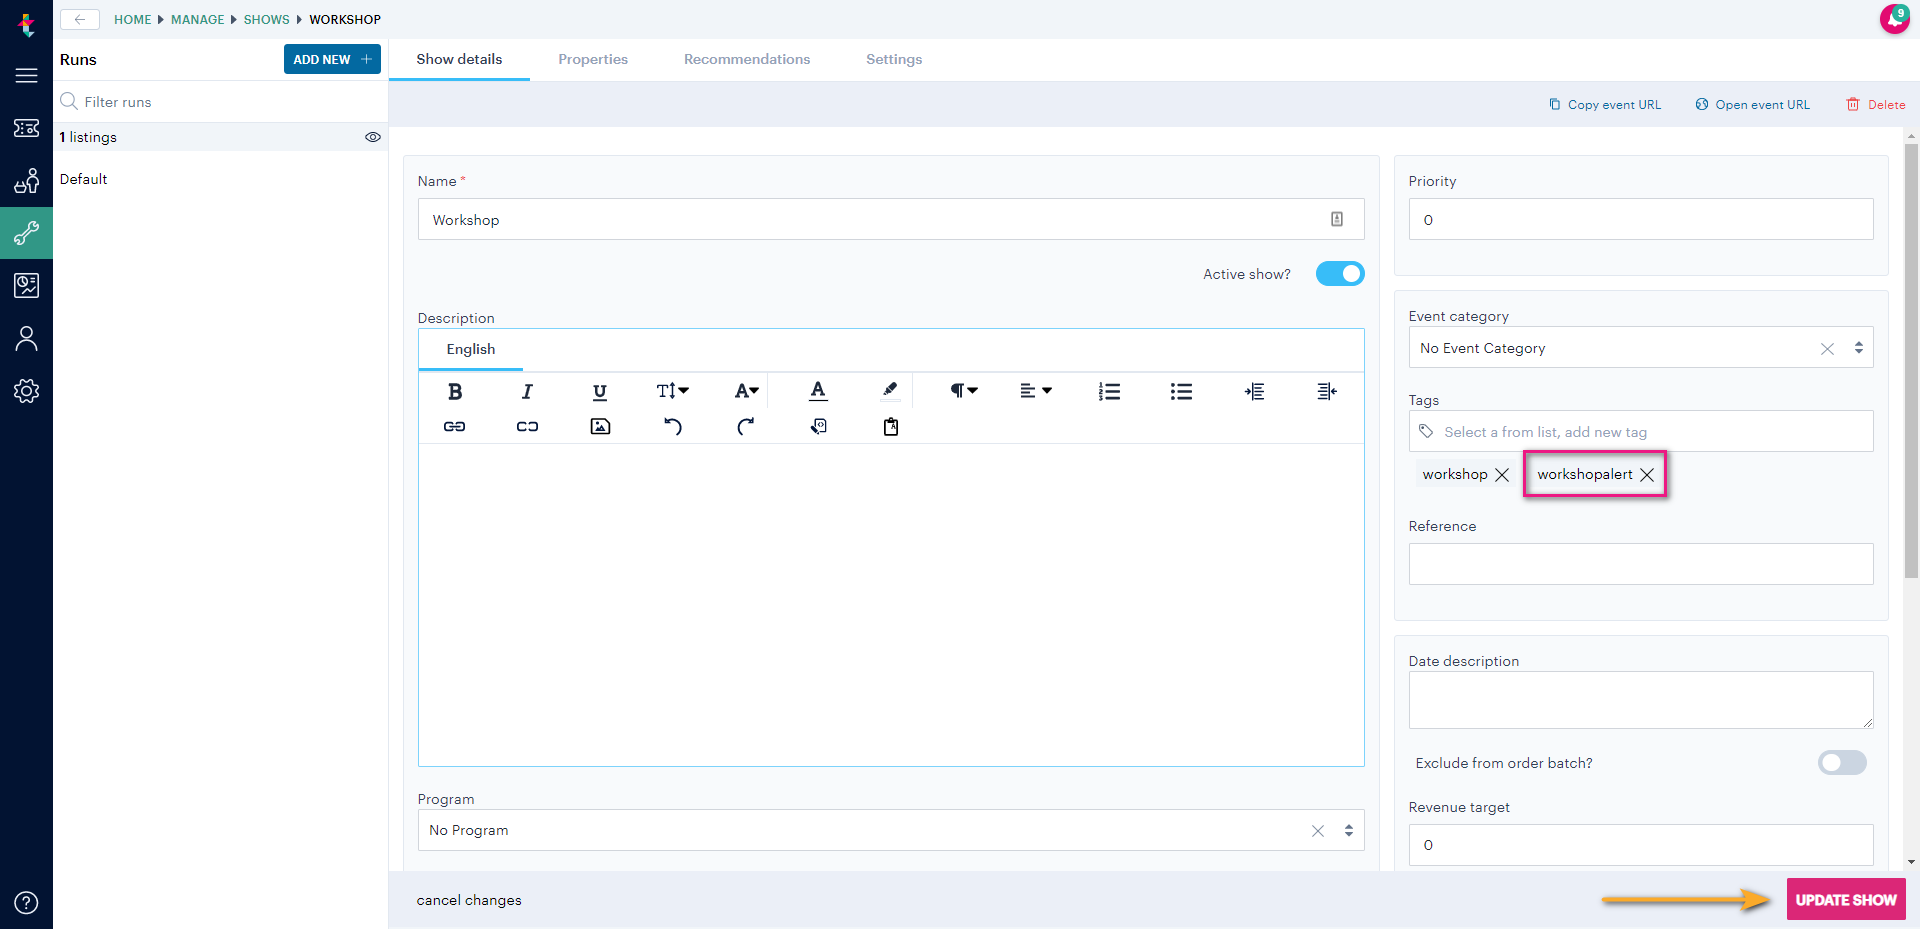This screenshot has width=1920, height=929.
Task: Click the clear formatting icon
Action: pos(818,426)
